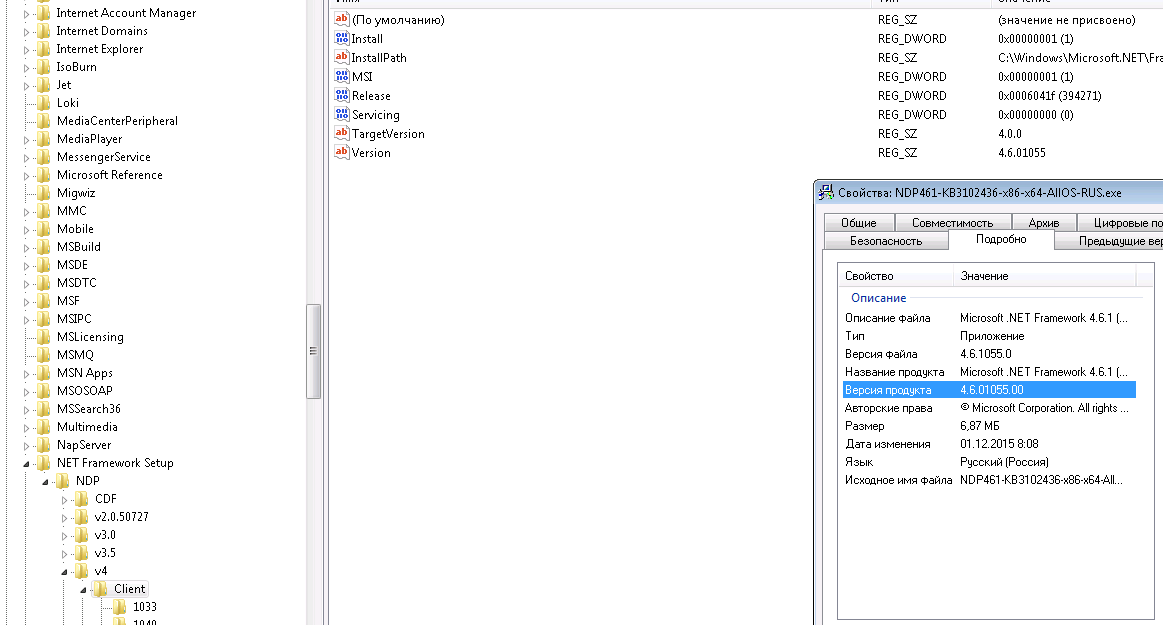Click the MediaPlayer folder icon
This screenshot has width=1163, height=625.
(45, 139)
